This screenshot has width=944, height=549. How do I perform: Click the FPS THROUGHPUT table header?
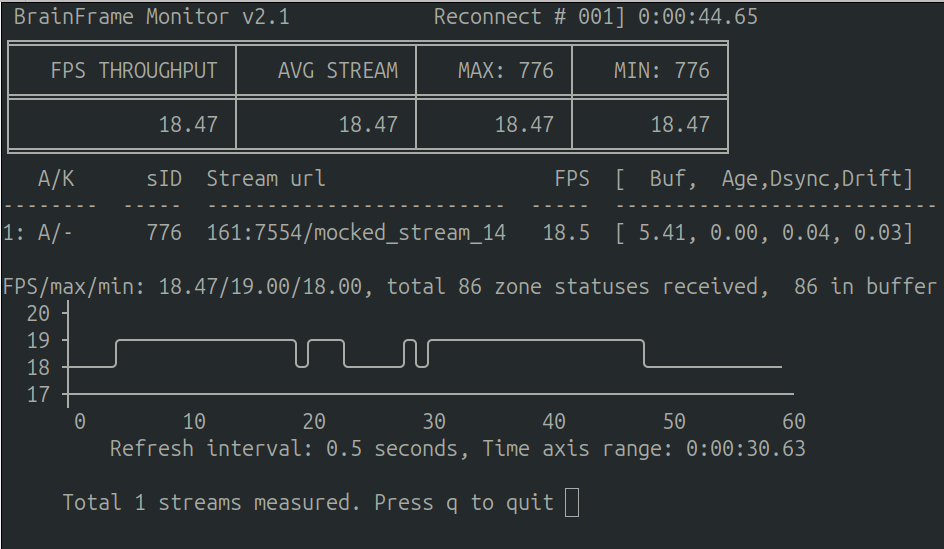click(134, 70)
